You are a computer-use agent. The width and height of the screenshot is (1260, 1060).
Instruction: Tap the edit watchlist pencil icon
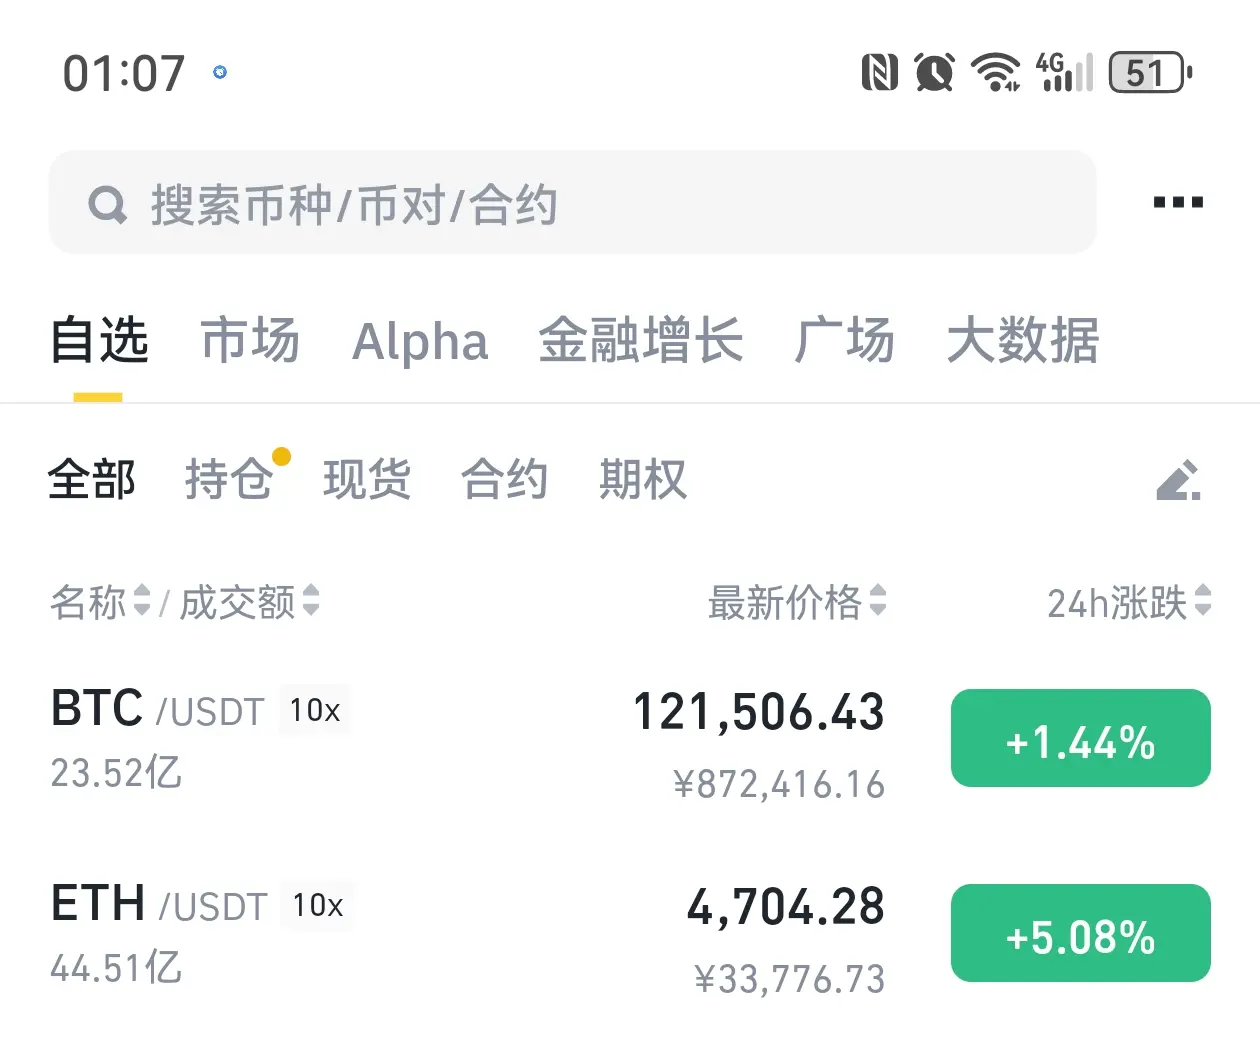pos(1178,480)
